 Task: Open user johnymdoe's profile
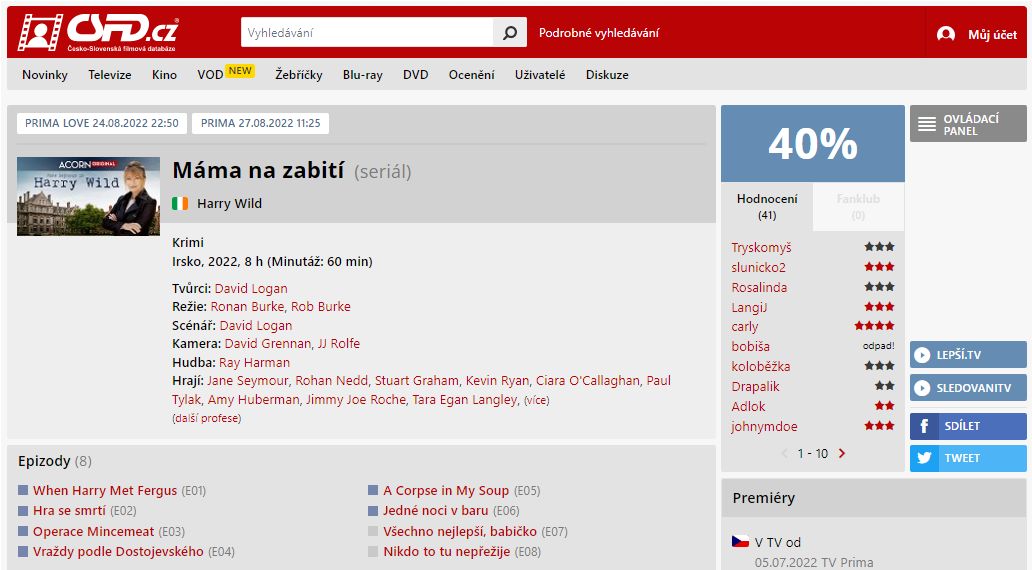point(764,427)
